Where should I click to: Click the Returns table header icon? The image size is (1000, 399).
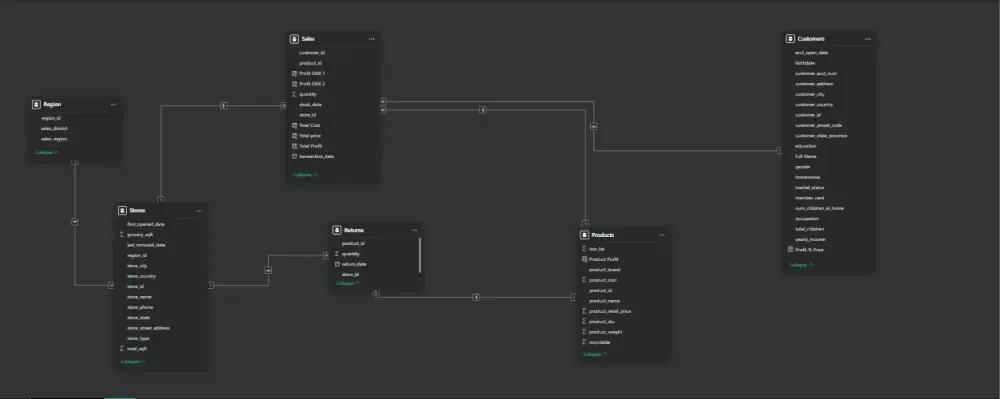tap(337, 230)
